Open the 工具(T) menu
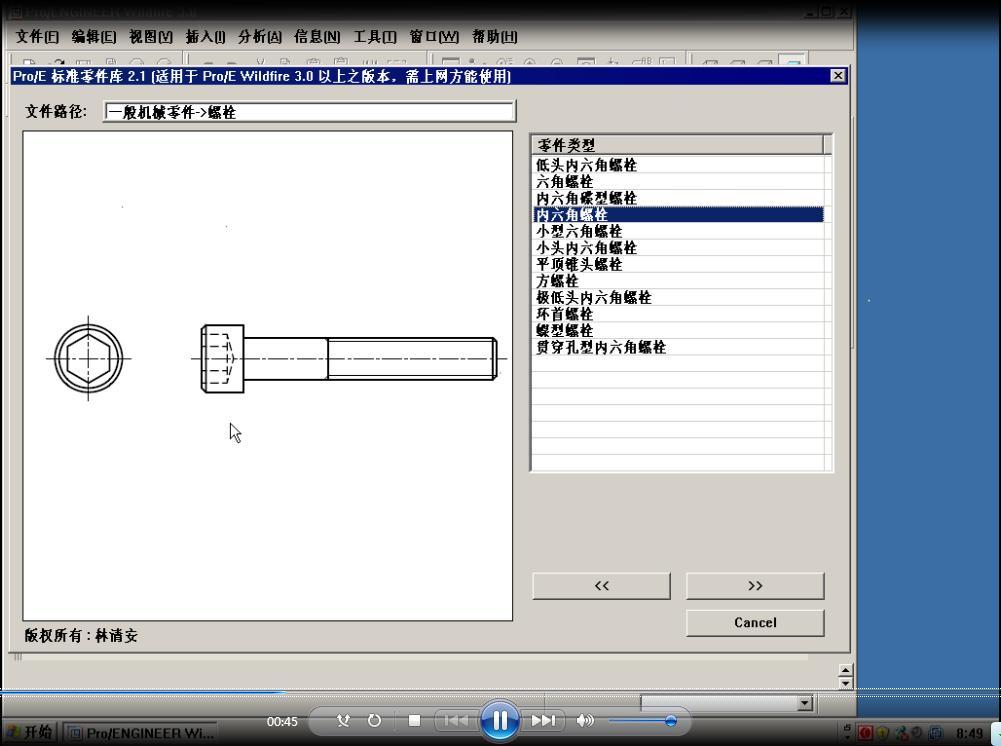 (x=375, y=37)
